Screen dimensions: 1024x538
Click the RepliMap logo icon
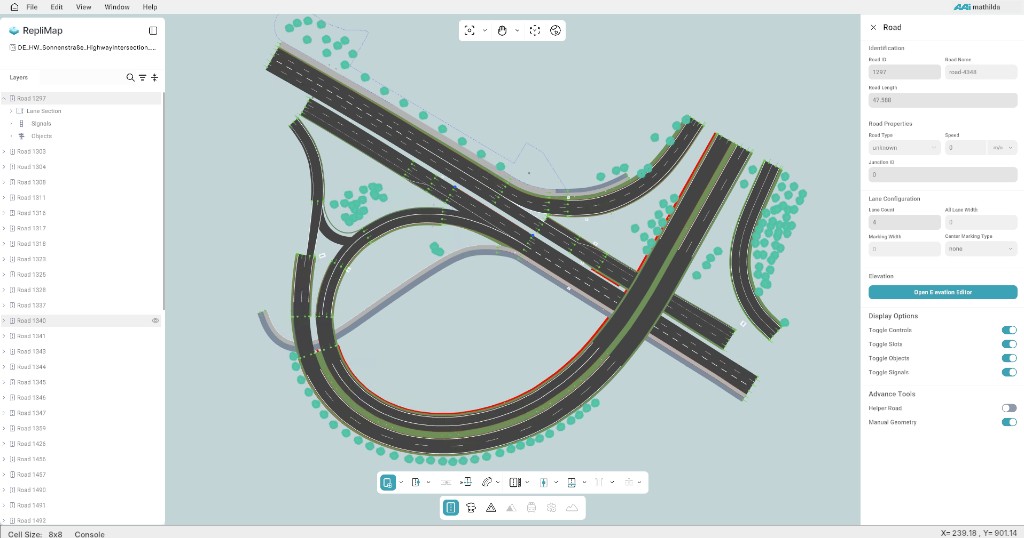coord(14,31)
